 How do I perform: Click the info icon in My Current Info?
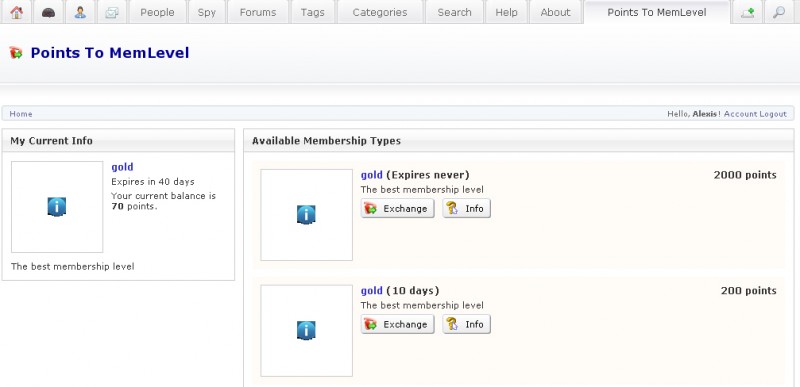point(57,207)
